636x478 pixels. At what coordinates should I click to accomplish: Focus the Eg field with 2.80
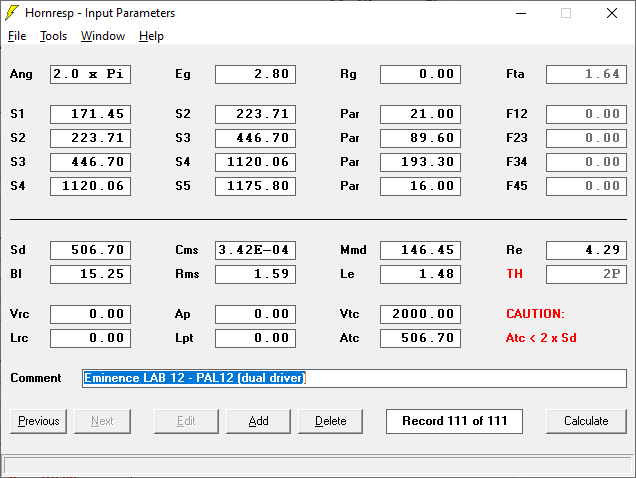256,74
